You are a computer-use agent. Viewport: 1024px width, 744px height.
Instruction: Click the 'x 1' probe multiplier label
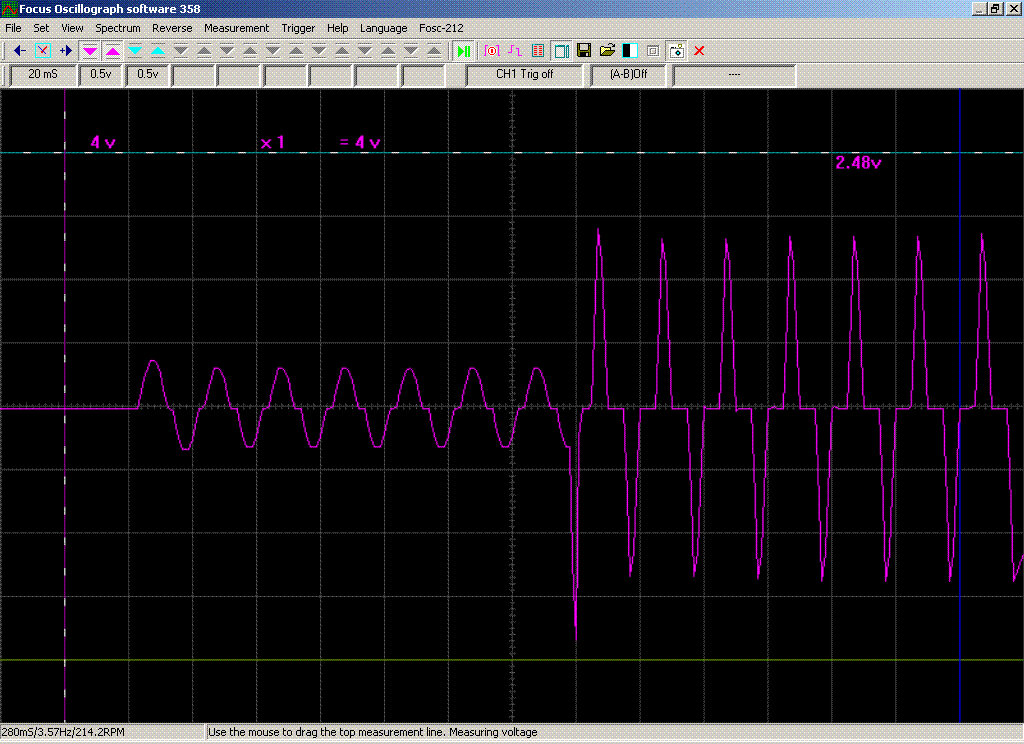click(272, 142)
